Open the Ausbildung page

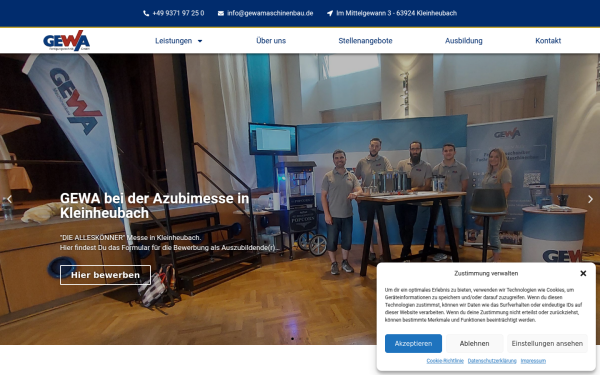[x=463, y=41]
